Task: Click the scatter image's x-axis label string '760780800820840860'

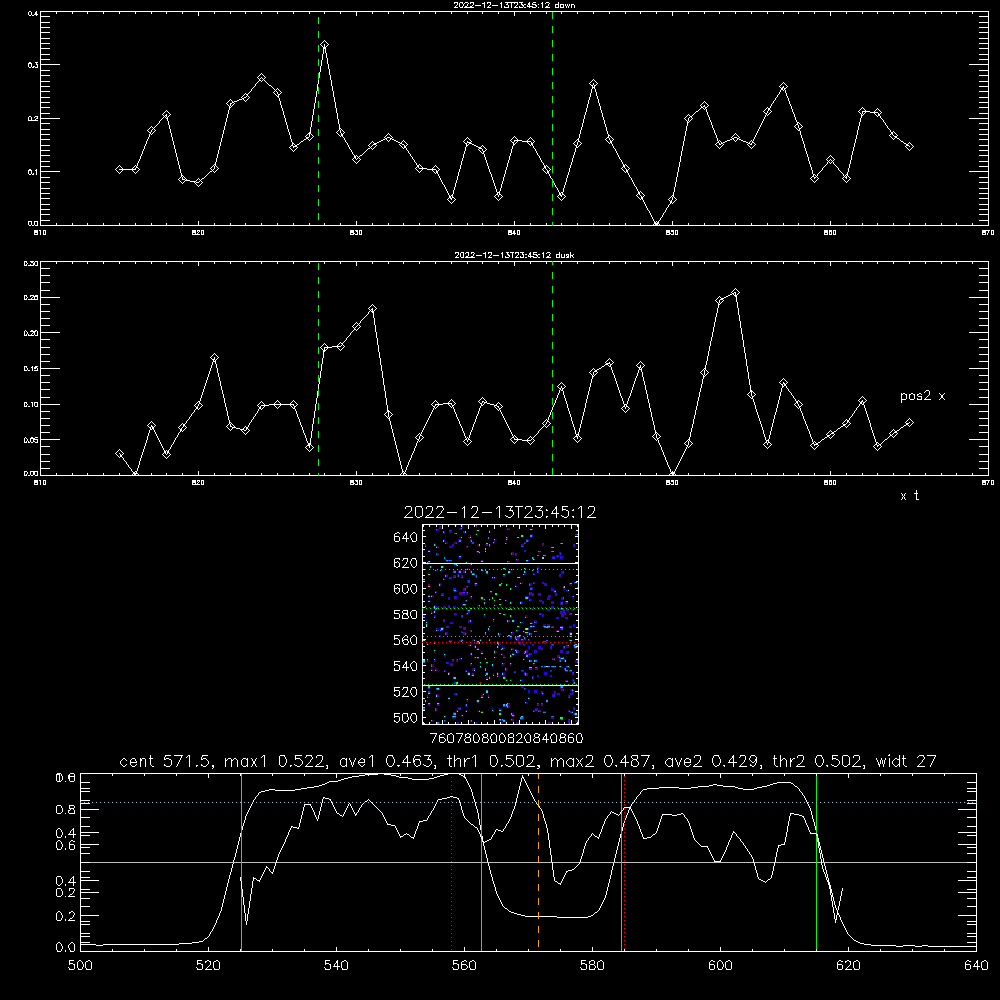Action: tap(506, 739)
